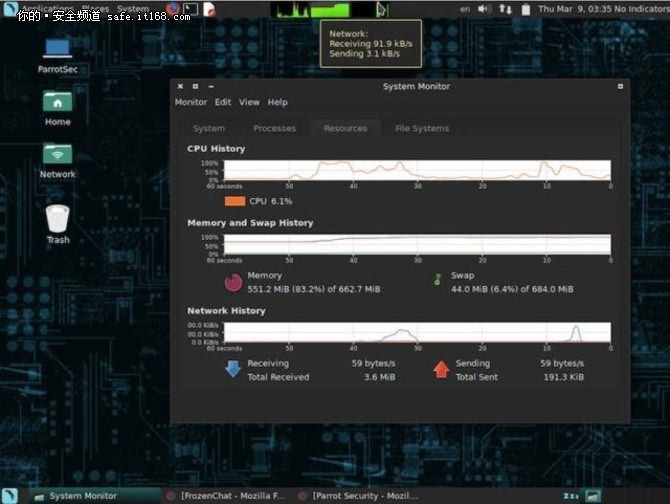Click the Total Received '3.6 MiB' value

click(x=379, y=377)
